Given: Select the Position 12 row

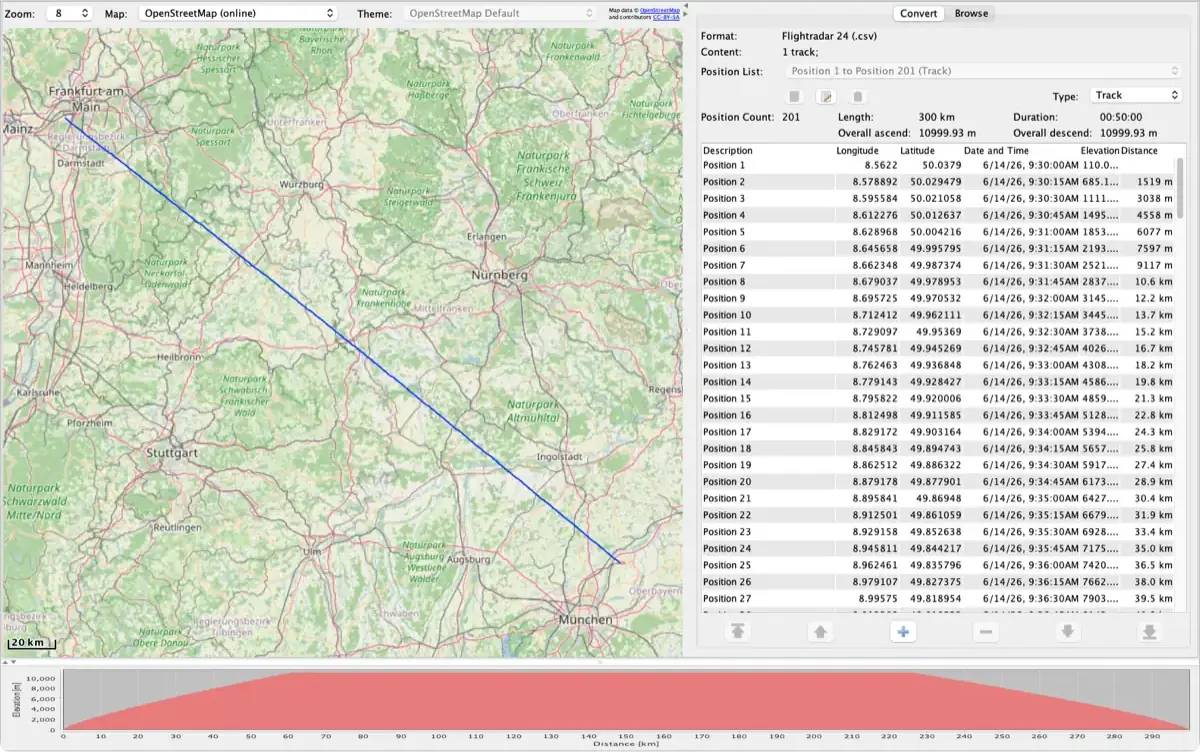Looking at the screenshot, I should click(x=937, y=348).
